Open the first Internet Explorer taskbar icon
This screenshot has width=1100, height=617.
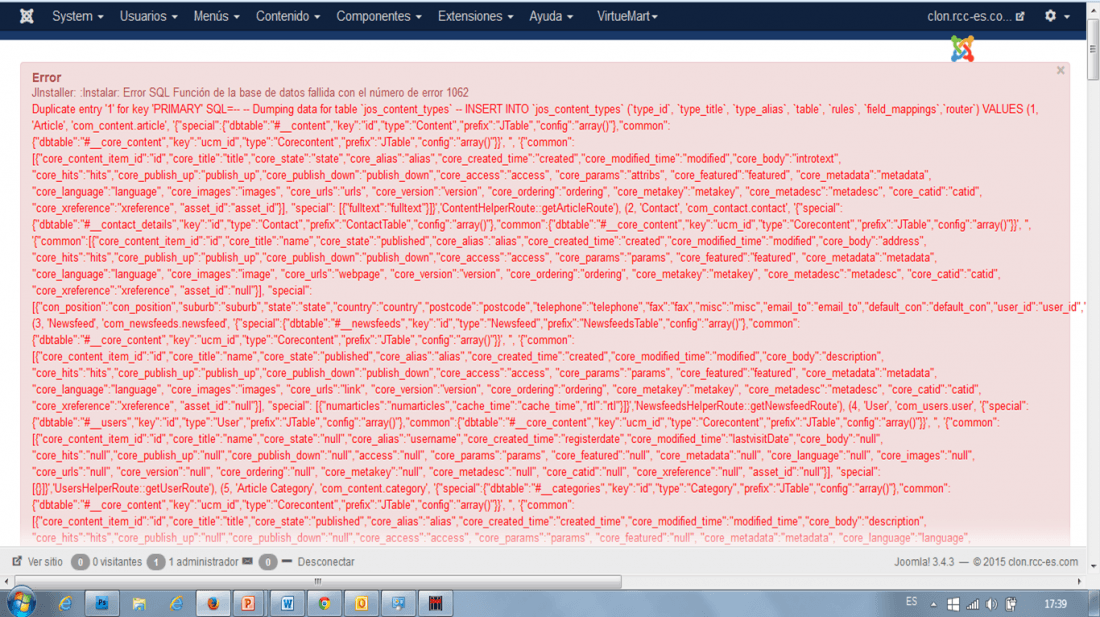pyautogui.click(x=65, y=603)
